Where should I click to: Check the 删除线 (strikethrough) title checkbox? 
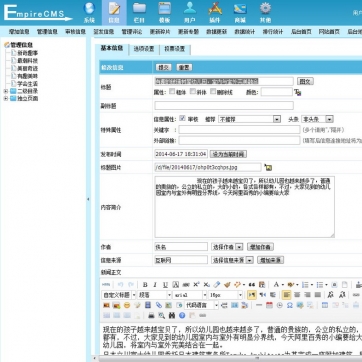coord(213,91)
